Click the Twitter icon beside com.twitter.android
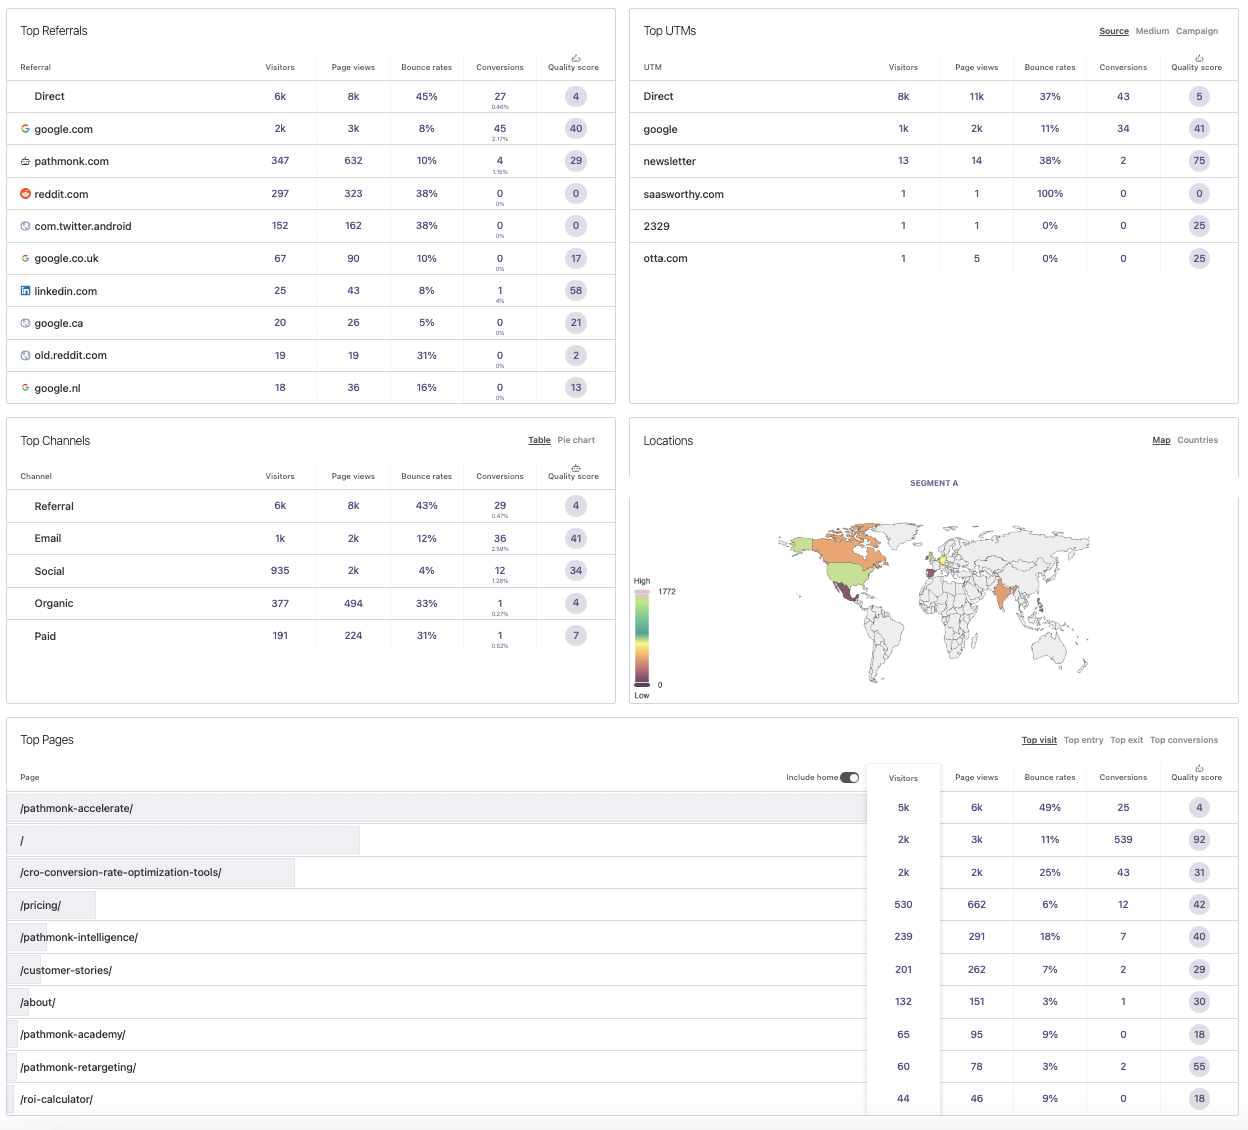This screenshot has width=1248, height=1130. coord(24,226)
